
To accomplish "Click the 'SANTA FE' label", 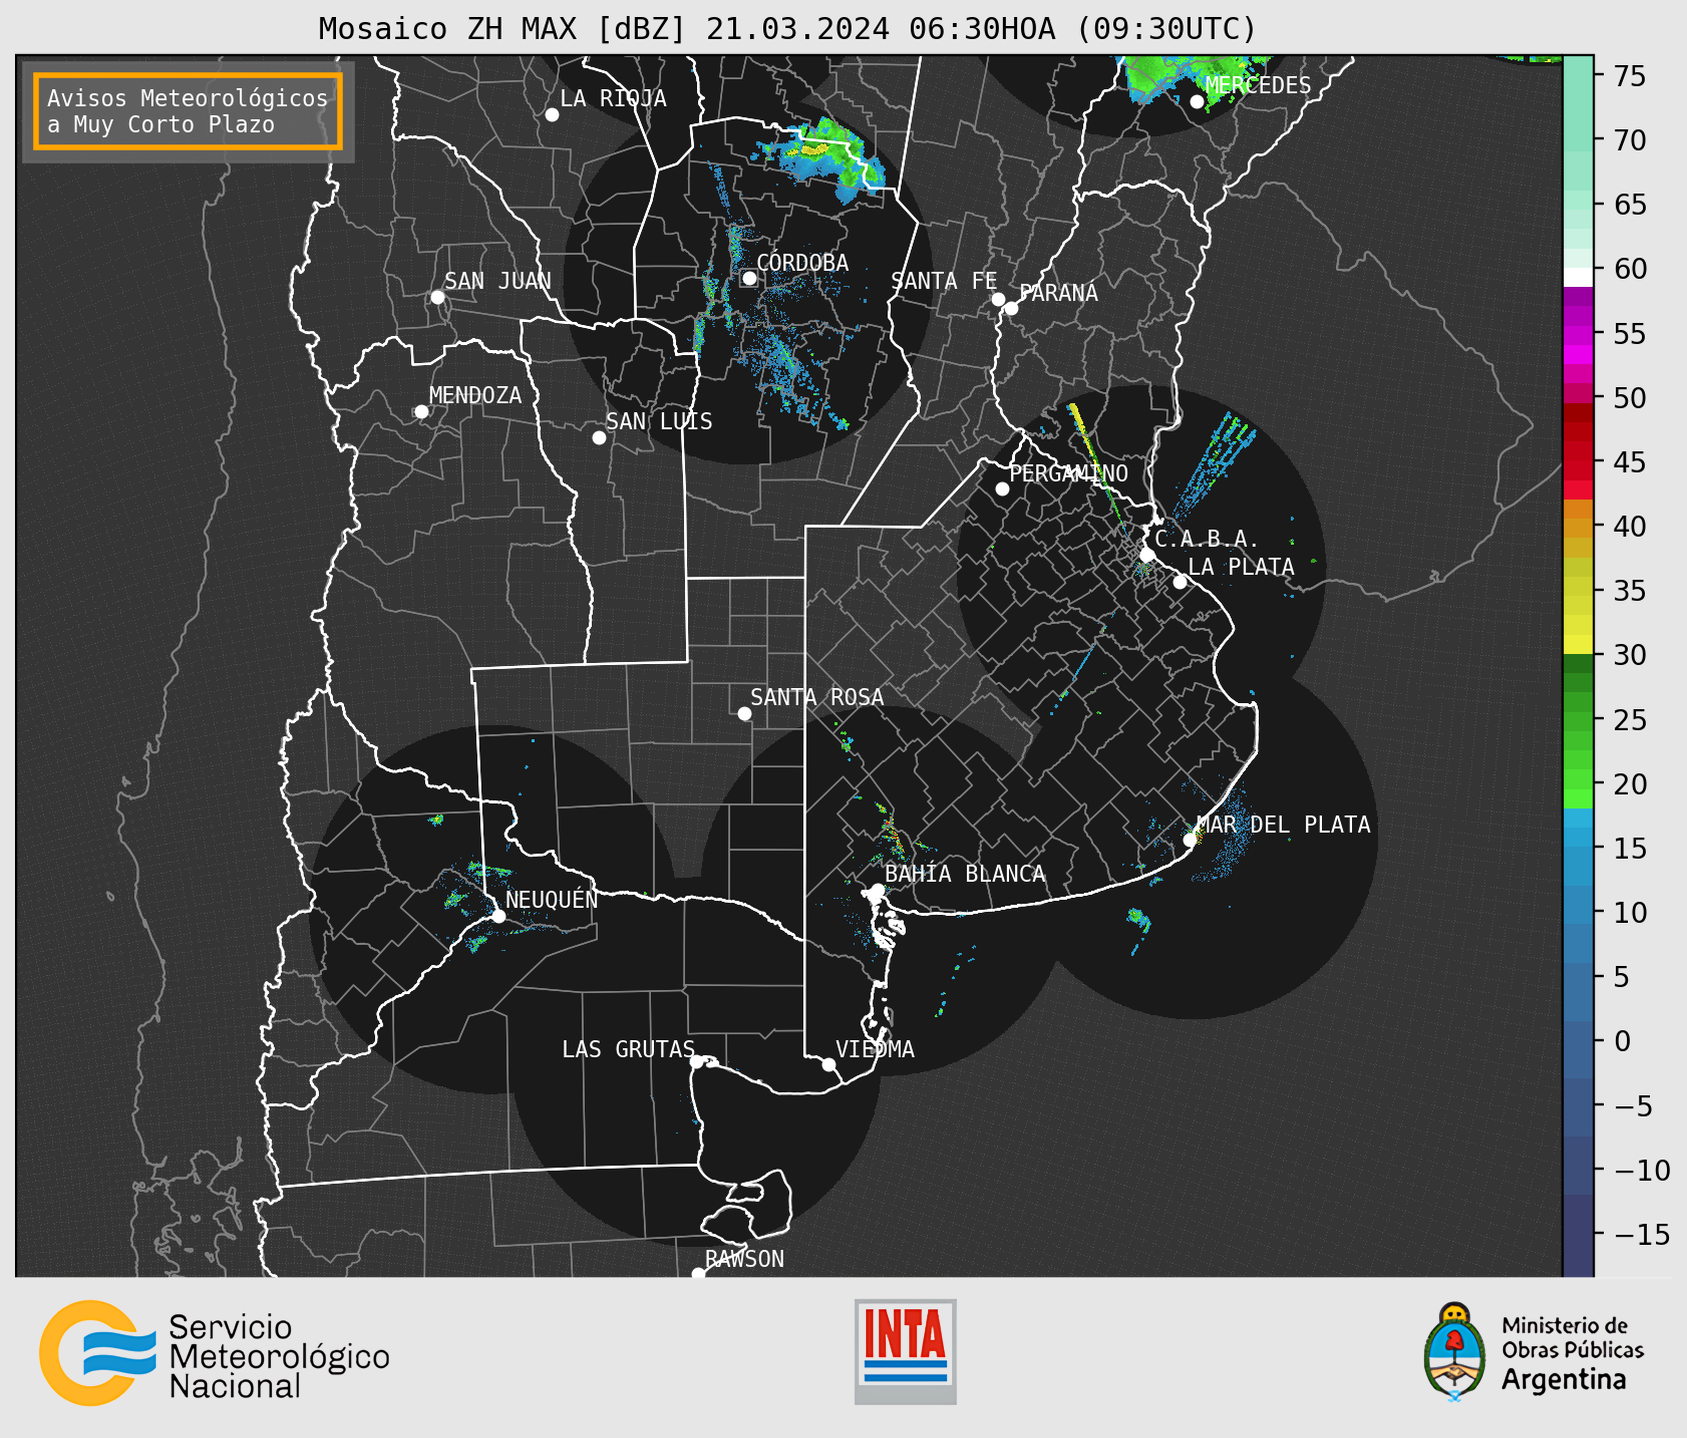I will coord(945,281).
